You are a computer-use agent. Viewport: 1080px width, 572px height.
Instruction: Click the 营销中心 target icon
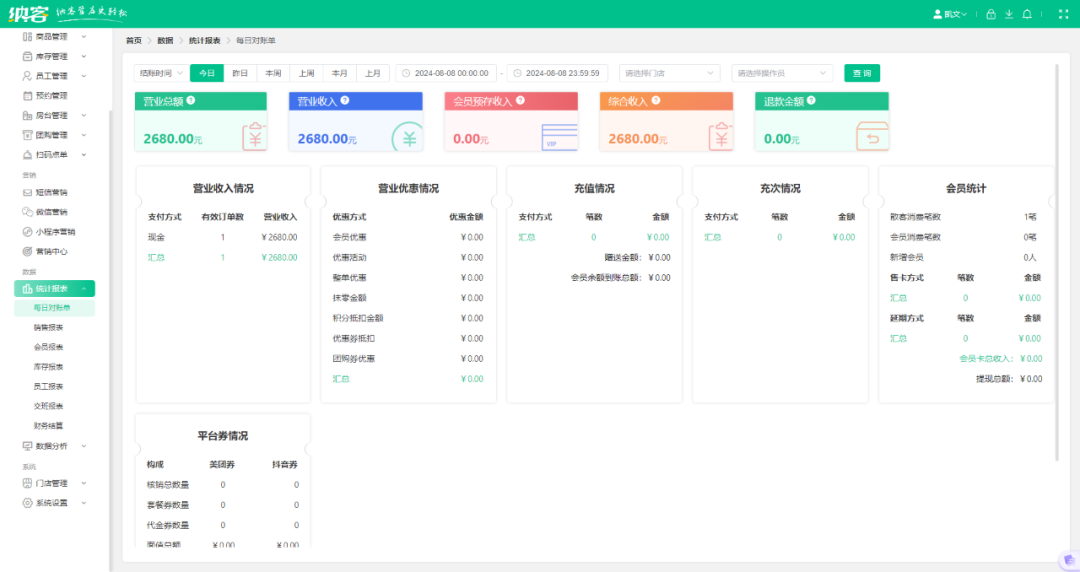pos(27,252)
